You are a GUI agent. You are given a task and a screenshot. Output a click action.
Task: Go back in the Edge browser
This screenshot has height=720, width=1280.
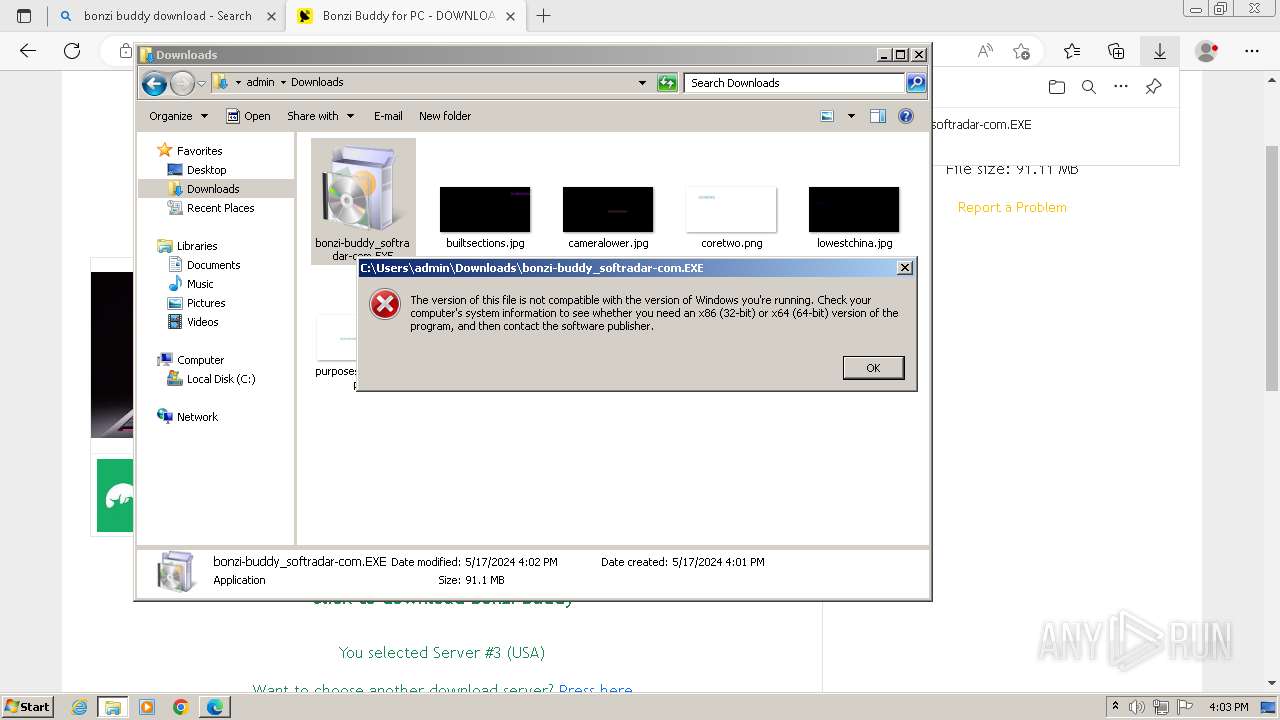(28, 51)
